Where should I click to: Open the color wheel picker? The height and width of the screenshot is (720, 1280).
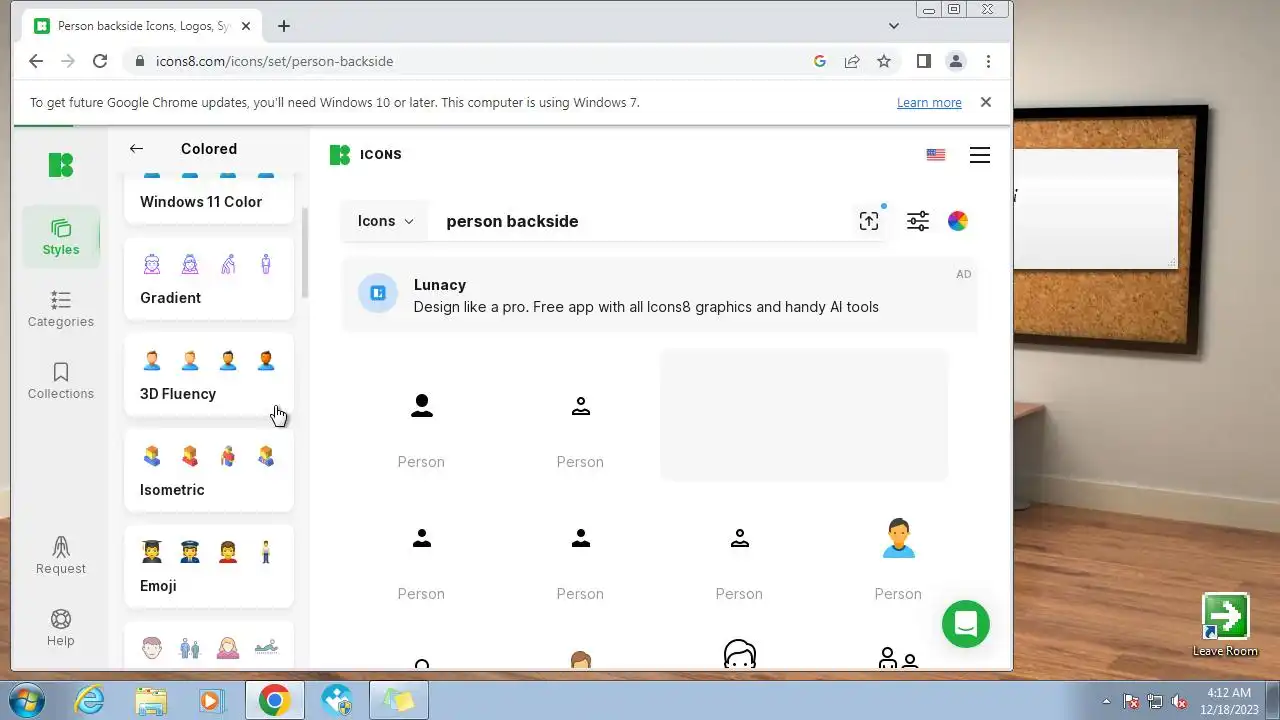958,221
